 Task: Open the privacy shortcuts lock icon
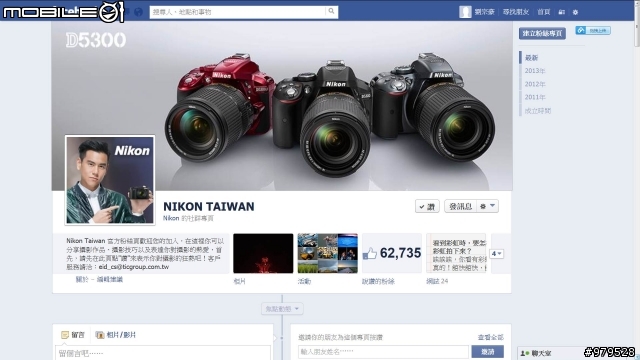[x=562, y=12]
